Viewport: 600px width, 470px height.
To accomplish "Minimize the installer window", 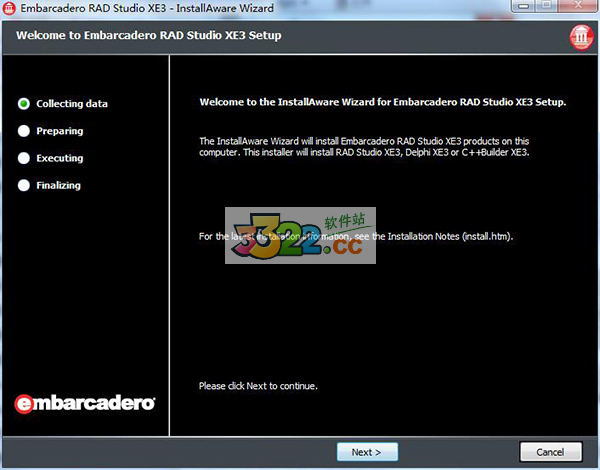I will click(524, 6).
